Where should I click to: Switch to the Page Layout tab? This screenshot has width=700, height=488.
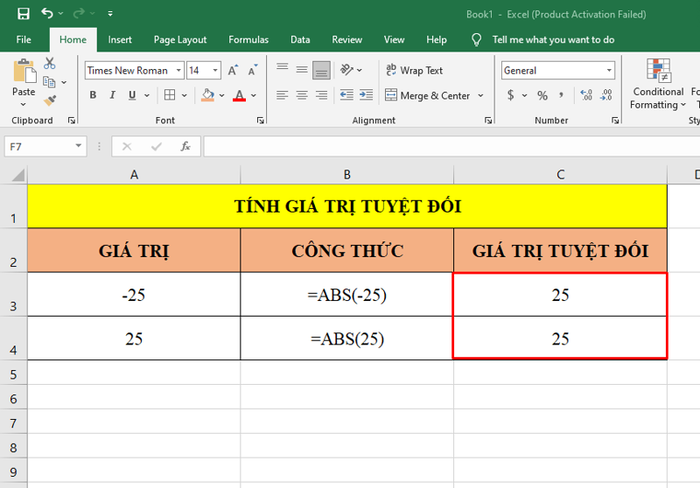pyautogui.click(x=180, y=40)
